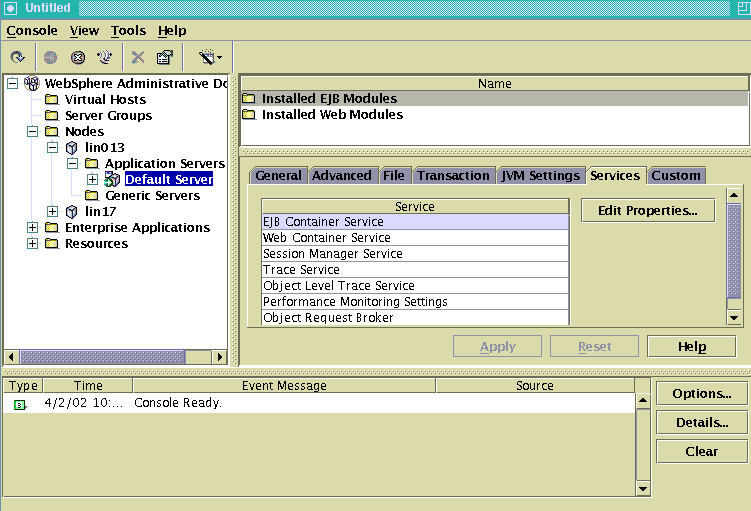Select the Object Level Trace Service row
751x511 pixels.
(415, 285)
